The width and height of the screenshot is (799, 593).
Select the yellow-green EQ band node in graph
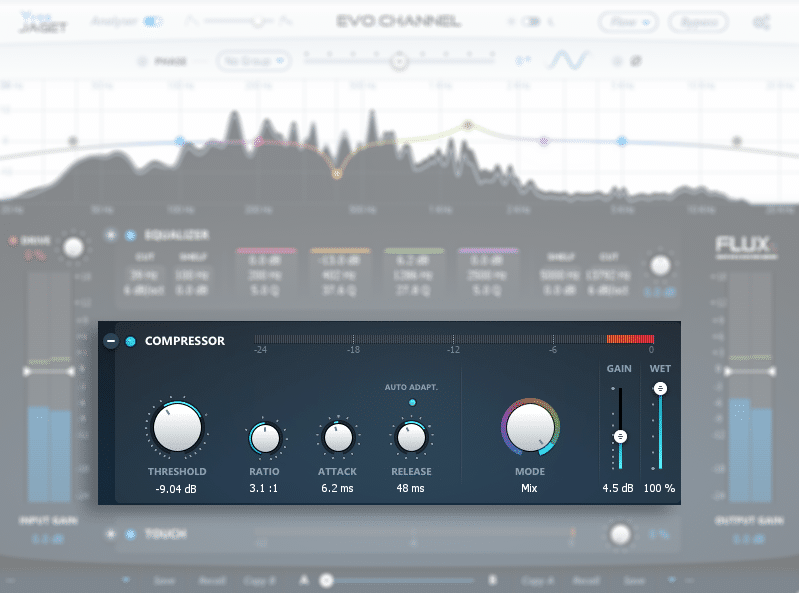point(468,125)
